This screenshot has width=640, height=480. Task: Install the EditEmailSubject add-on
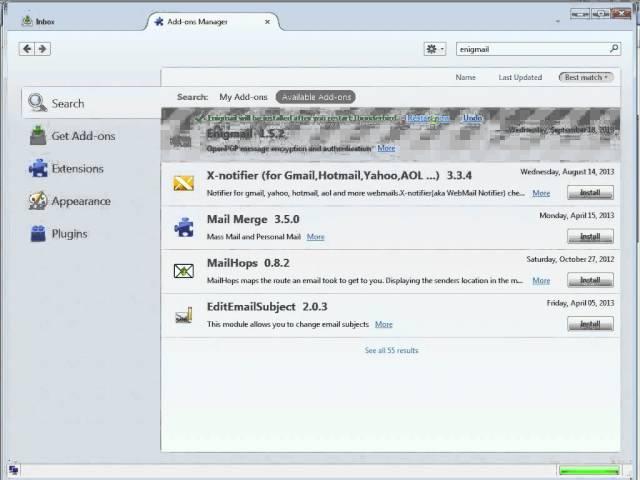(x=590, y=324)
